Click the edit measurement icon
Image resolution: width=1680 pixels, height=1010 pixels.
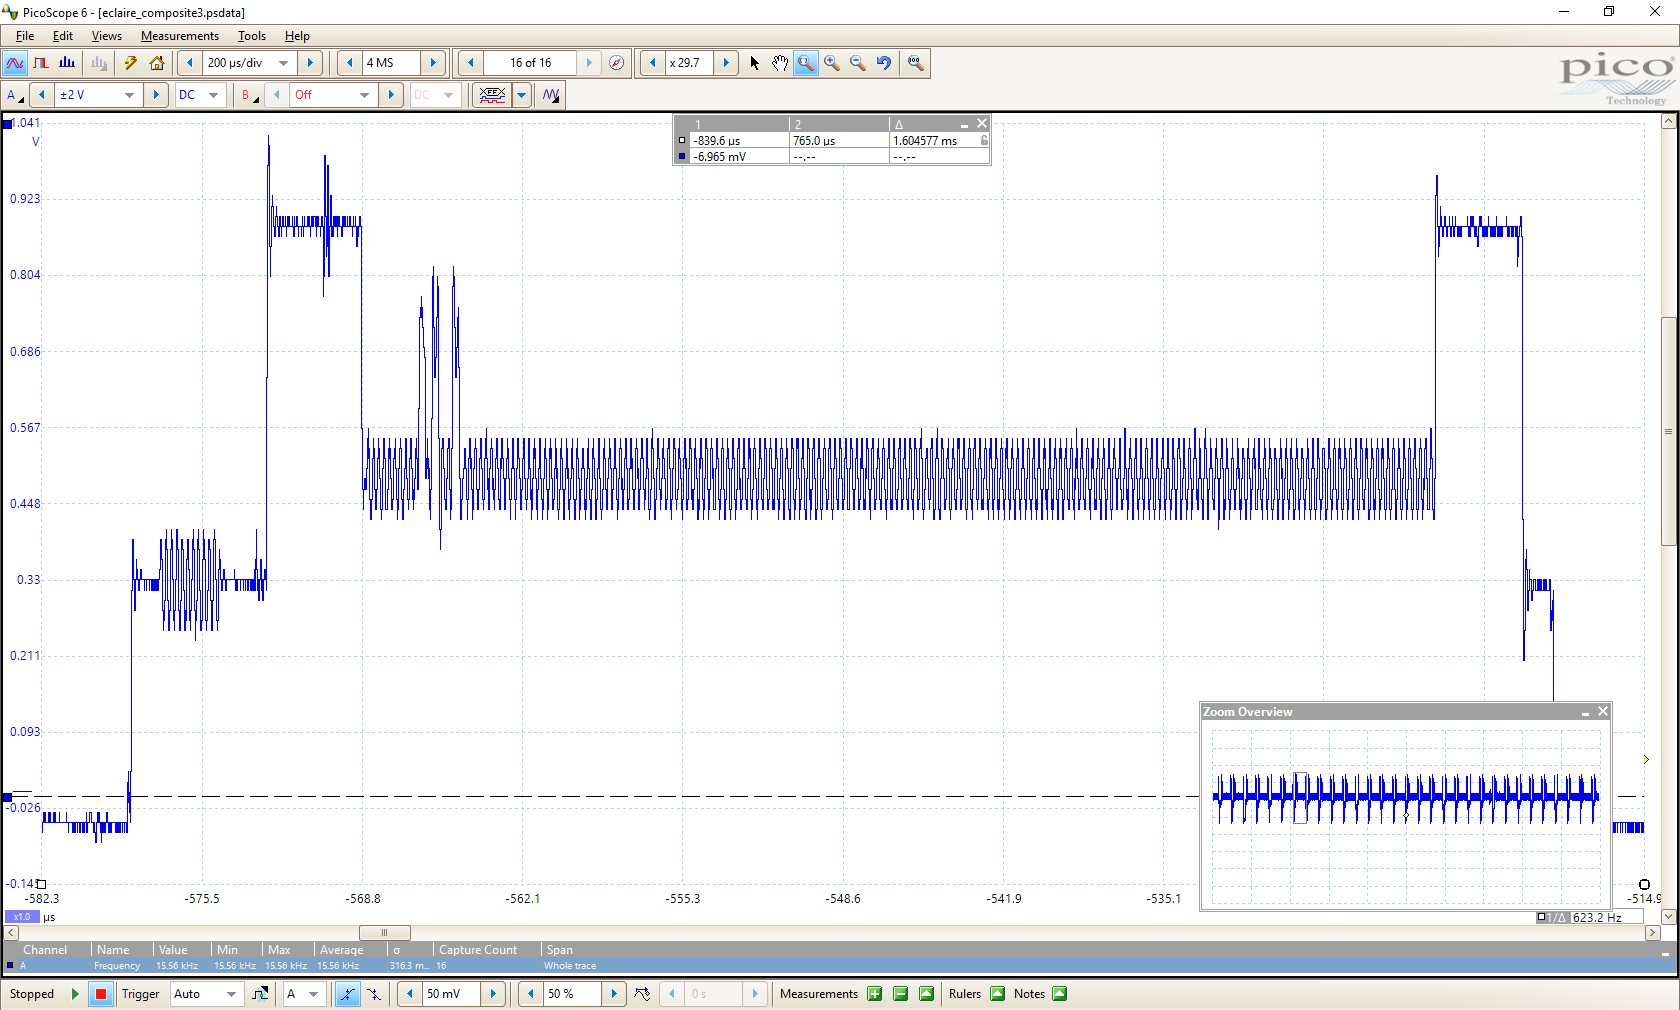coord(927,994)
